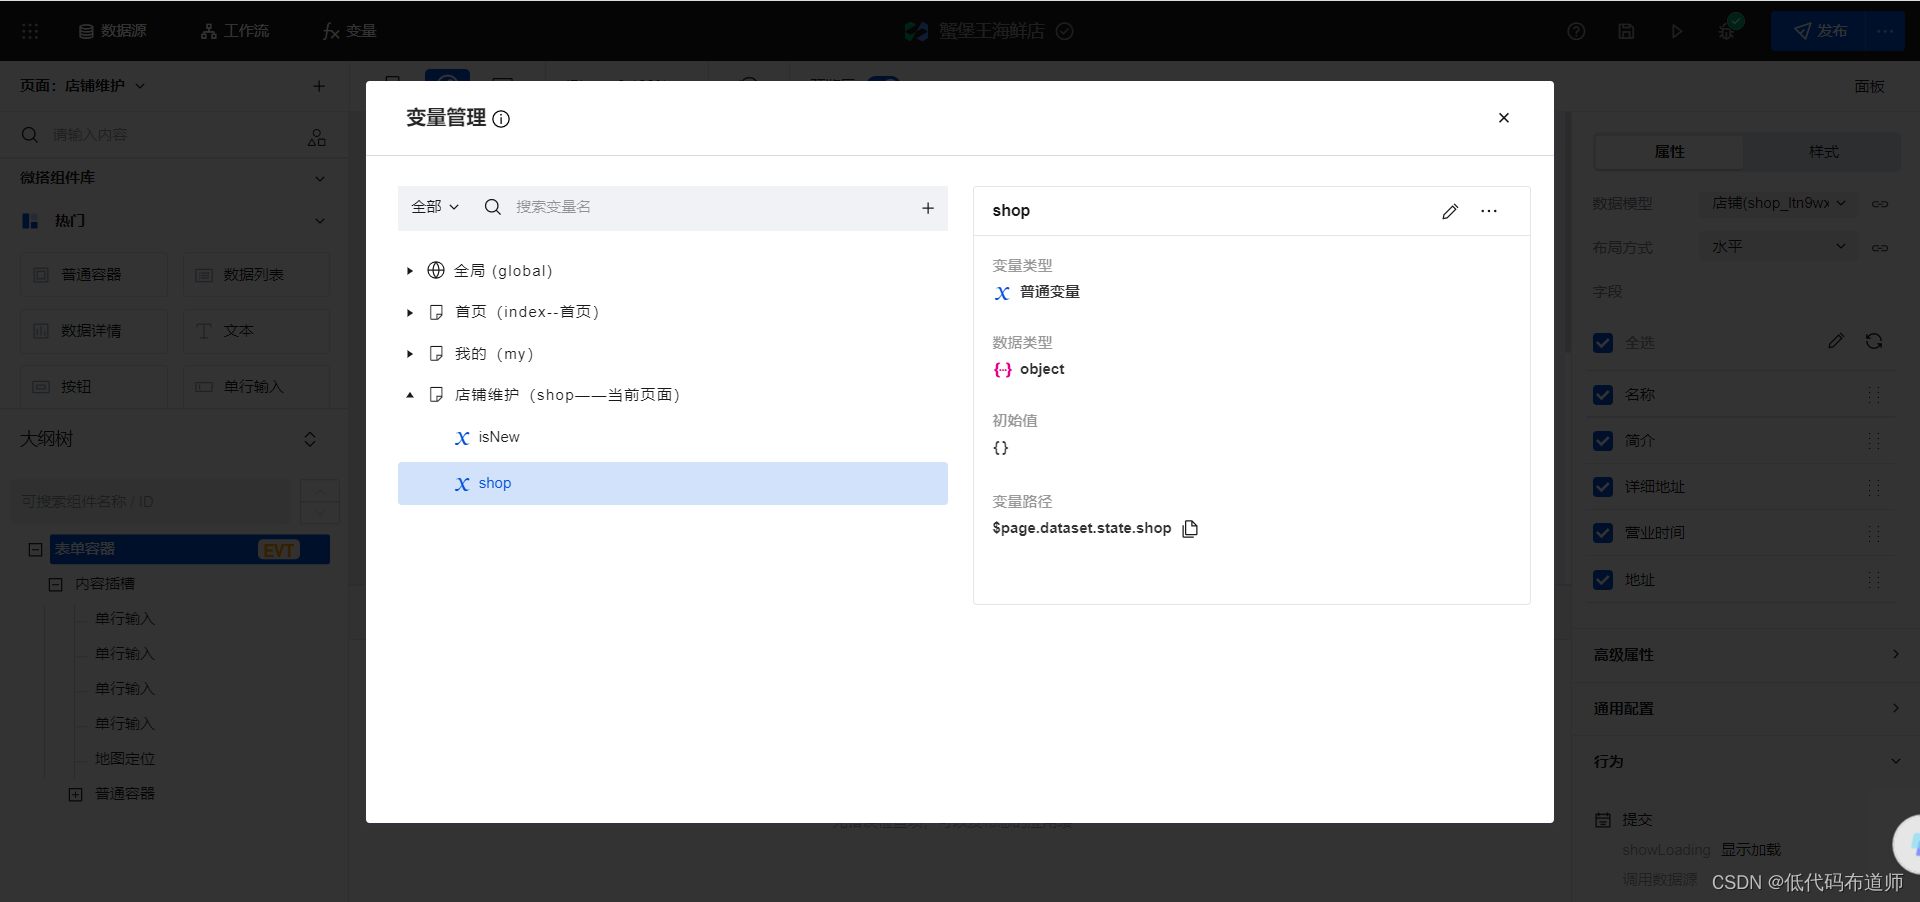Expand the 我的 (my) node
The width and height of the screenshot is (1920, 902).
(410, 354)
